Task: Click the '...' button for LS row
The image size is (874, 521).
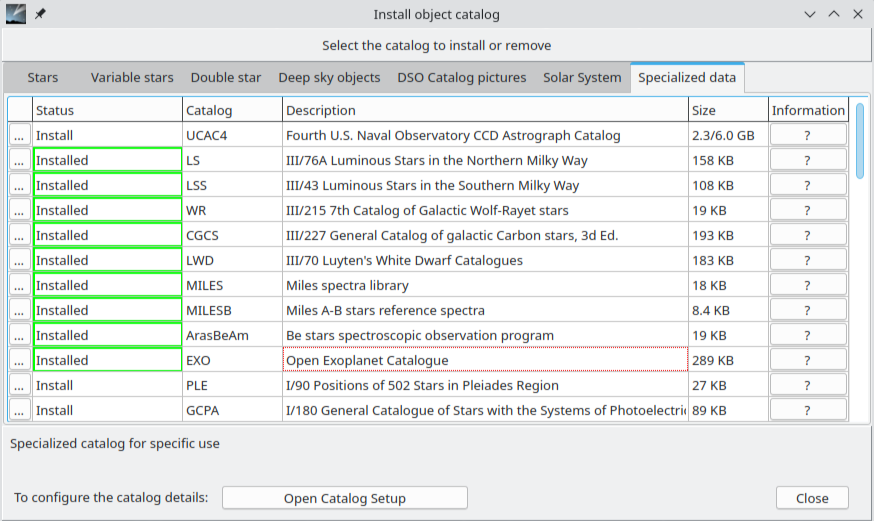Action: pos(20,160)
